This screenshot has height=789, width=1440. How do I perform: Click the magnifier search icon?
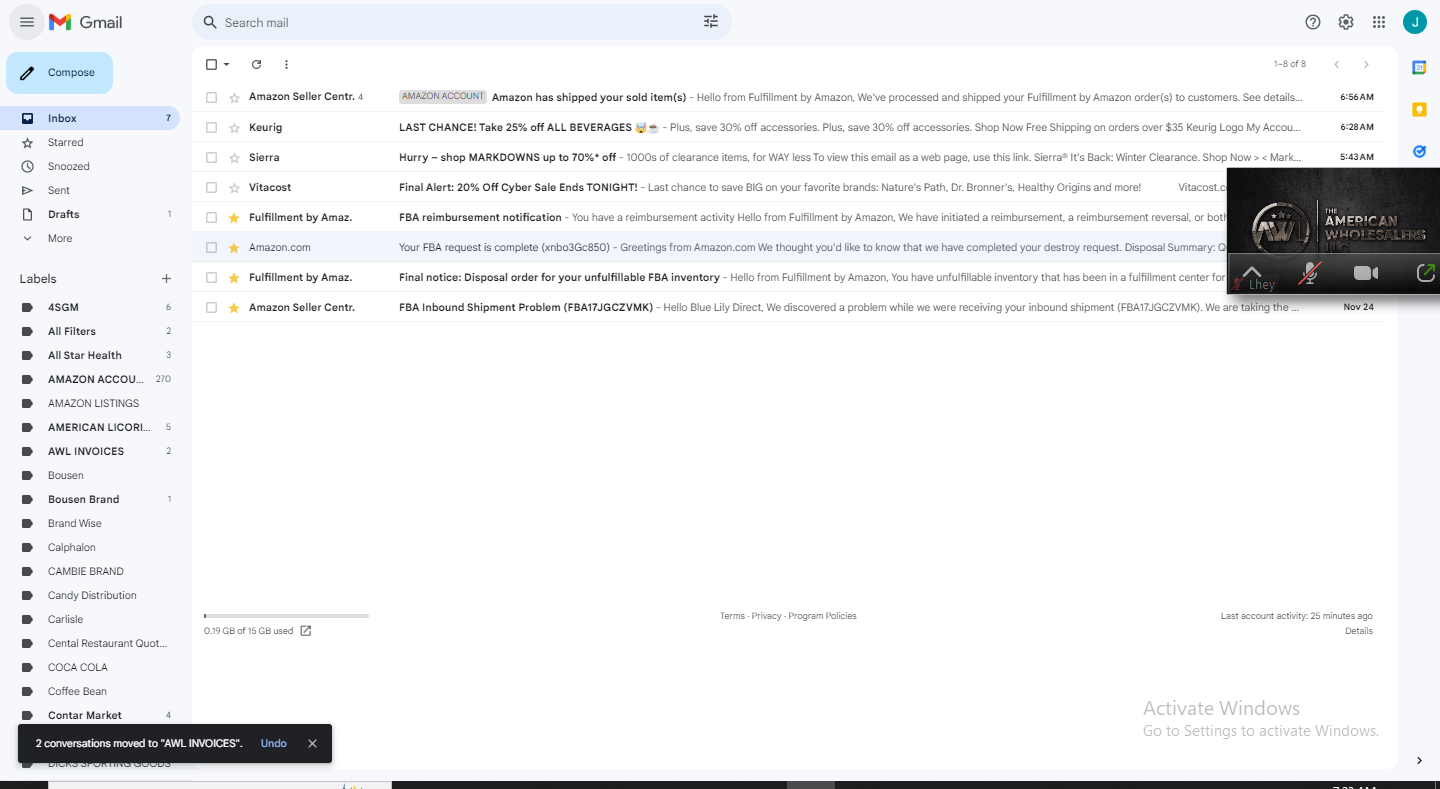pyautogui.click(x=210, y=22)
